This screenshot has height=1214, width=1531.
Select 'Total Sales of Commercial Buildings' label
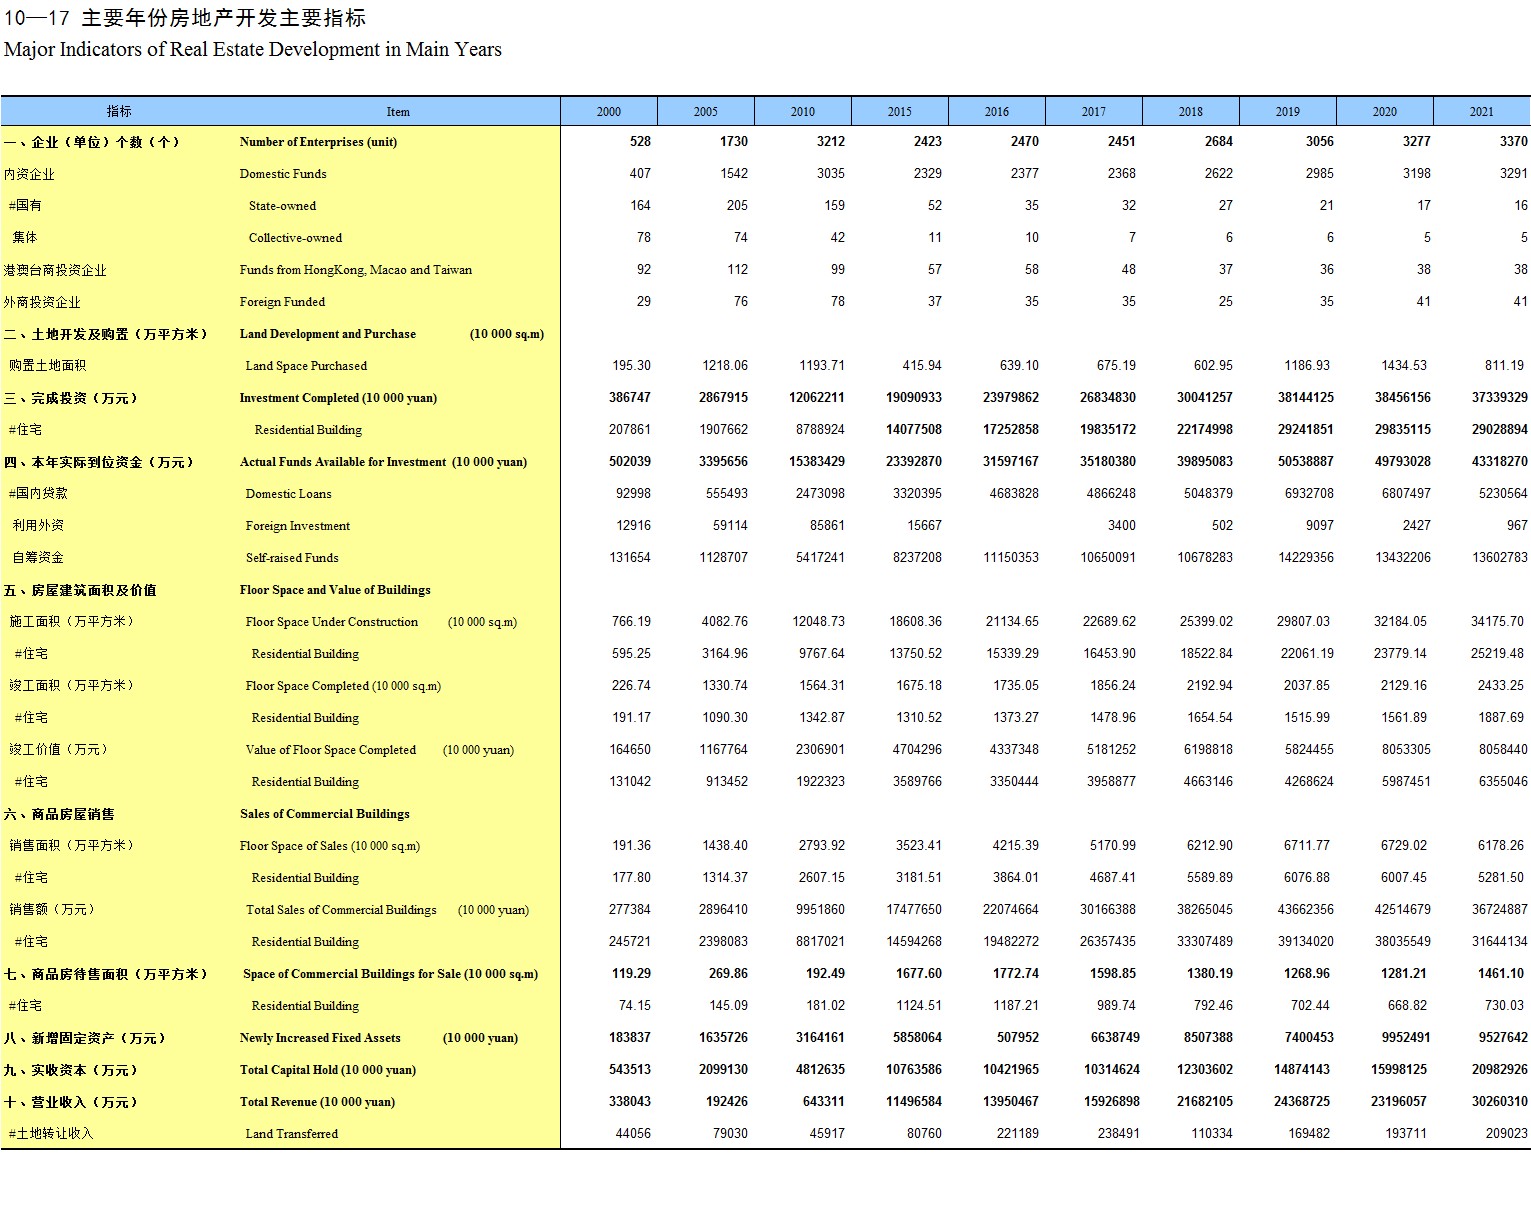pyautogui.click(x=341, y=910)
